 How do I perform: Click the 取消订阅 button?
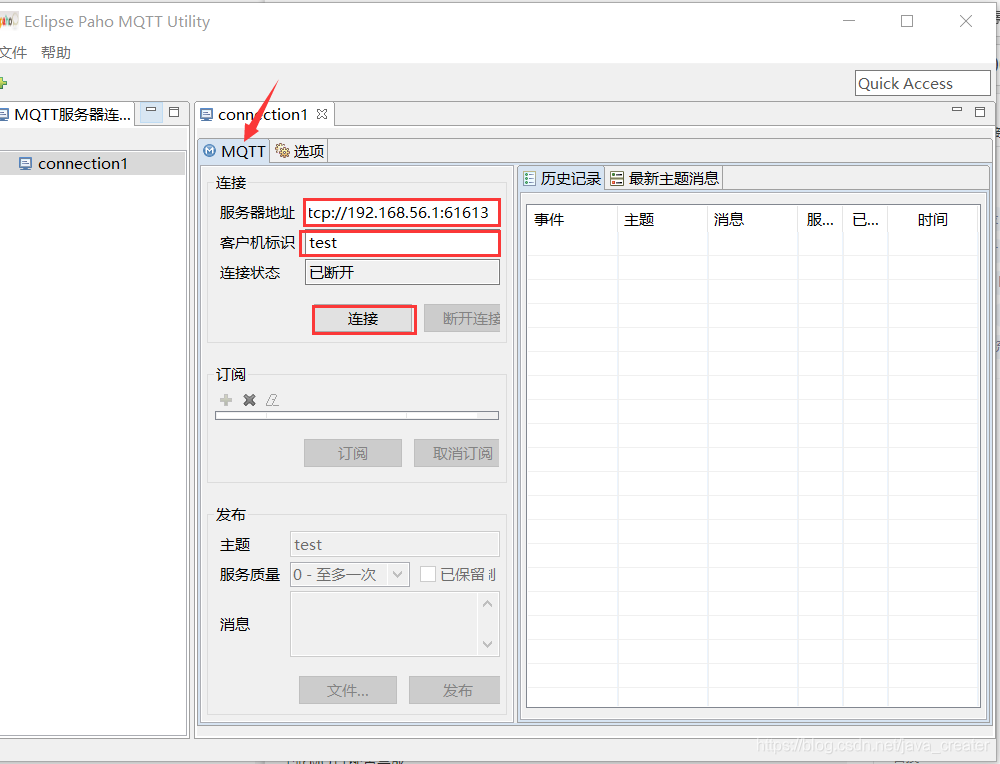pos(457,453)
